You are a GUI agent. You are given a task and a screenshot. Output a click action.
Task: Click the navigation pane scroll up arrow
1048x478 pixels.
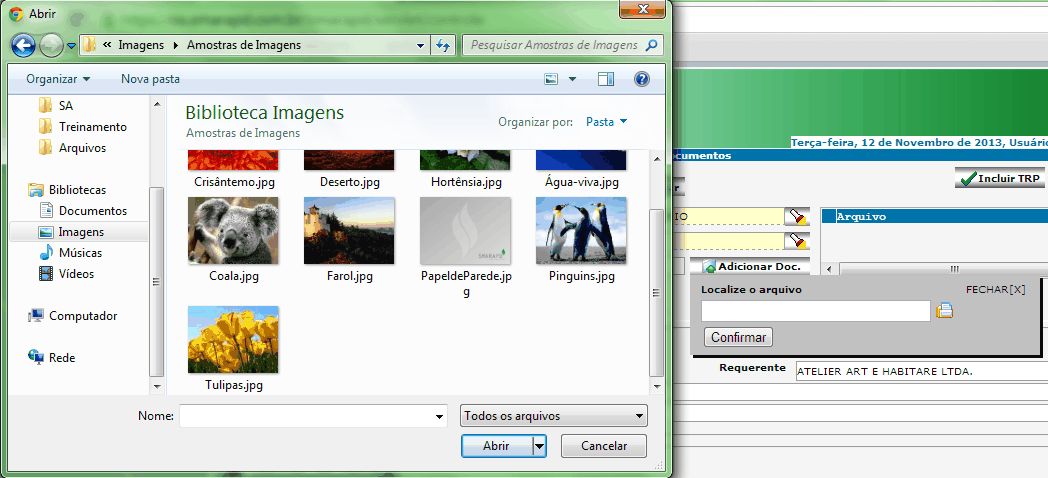tap(156, 104)
